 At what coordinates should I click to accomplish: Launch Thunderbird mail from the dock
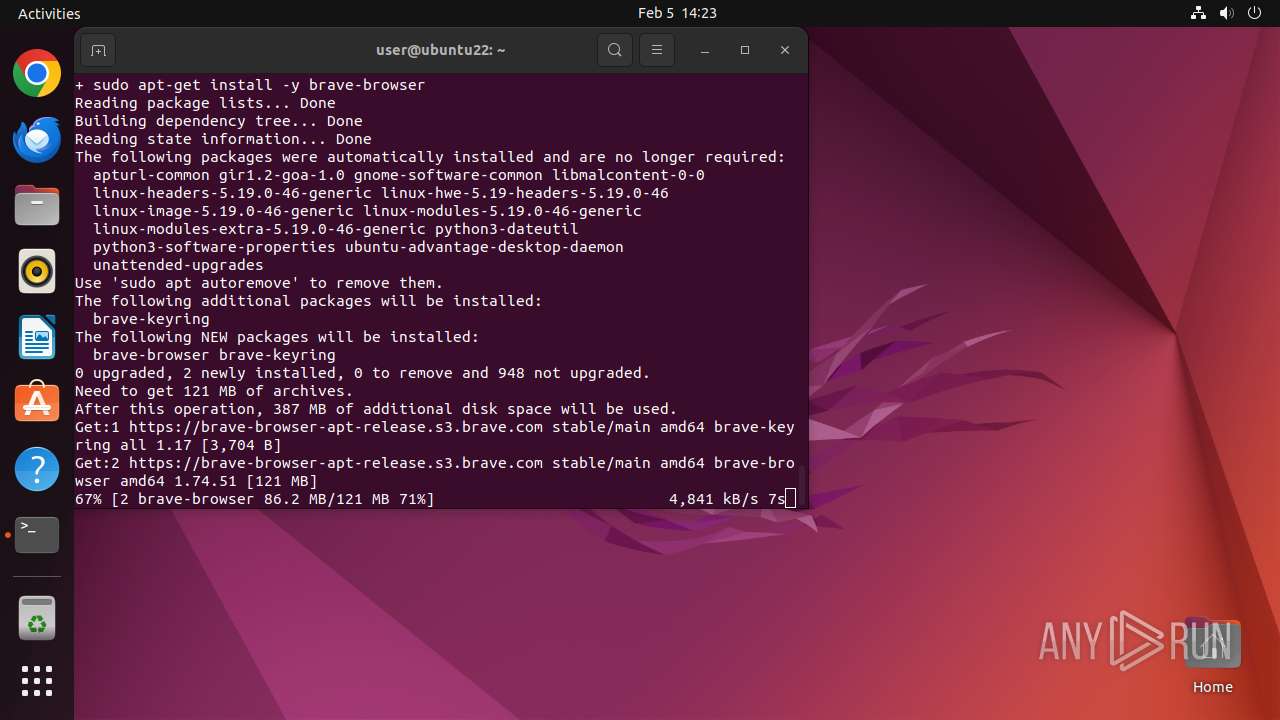pyautogui.click(x=37, y=139)
